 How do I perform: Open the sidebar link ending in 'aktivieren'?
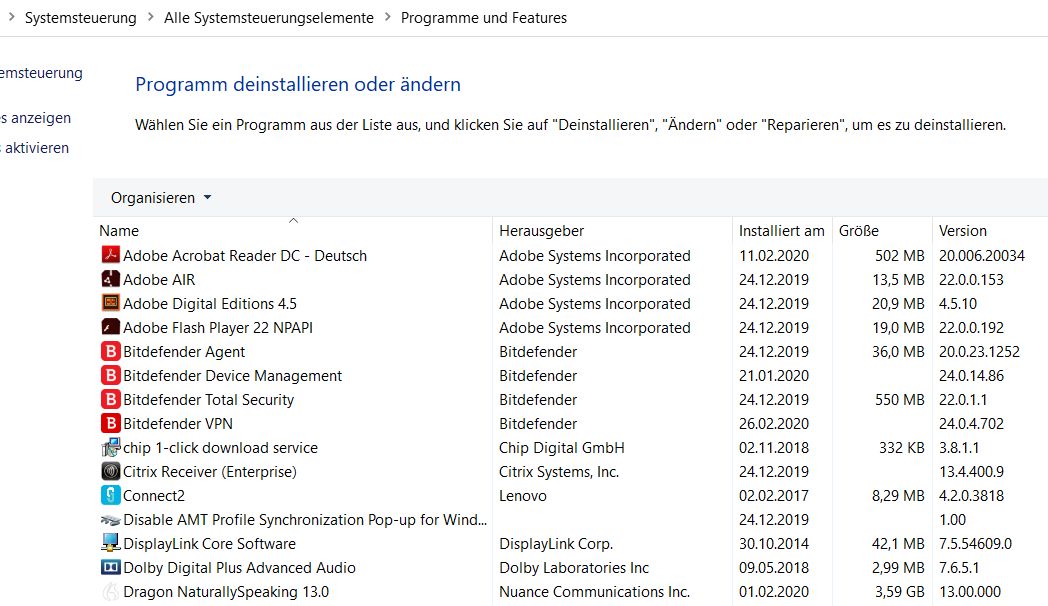pyautogui.click(x=34, y=148)
